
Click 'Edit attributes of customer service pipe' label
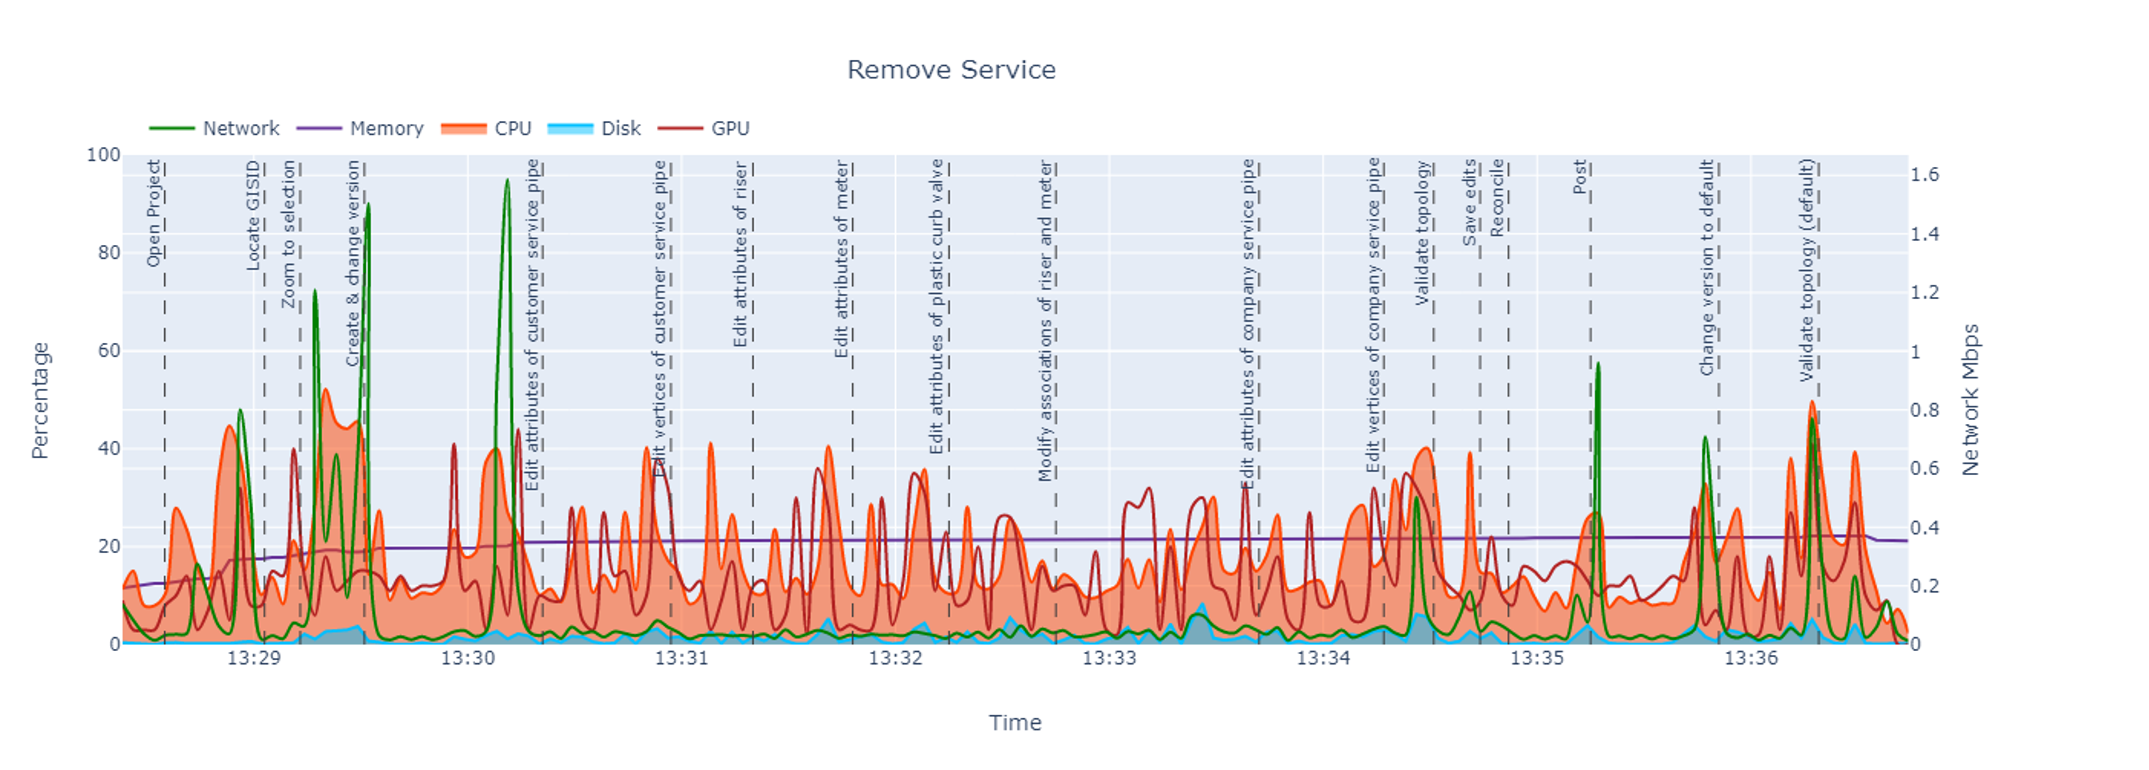(532, 324)
